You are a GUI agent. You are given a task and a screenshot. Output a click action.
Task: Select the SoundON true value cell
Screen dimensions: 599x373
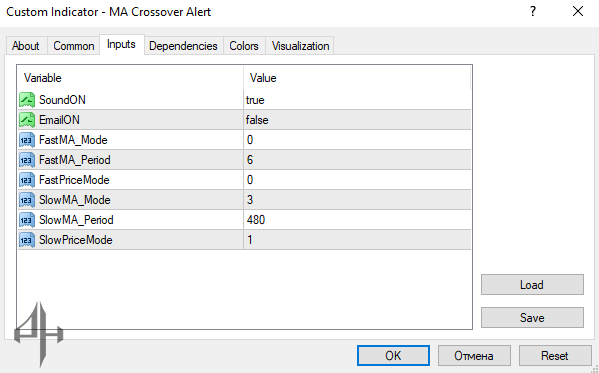point(357,100)
